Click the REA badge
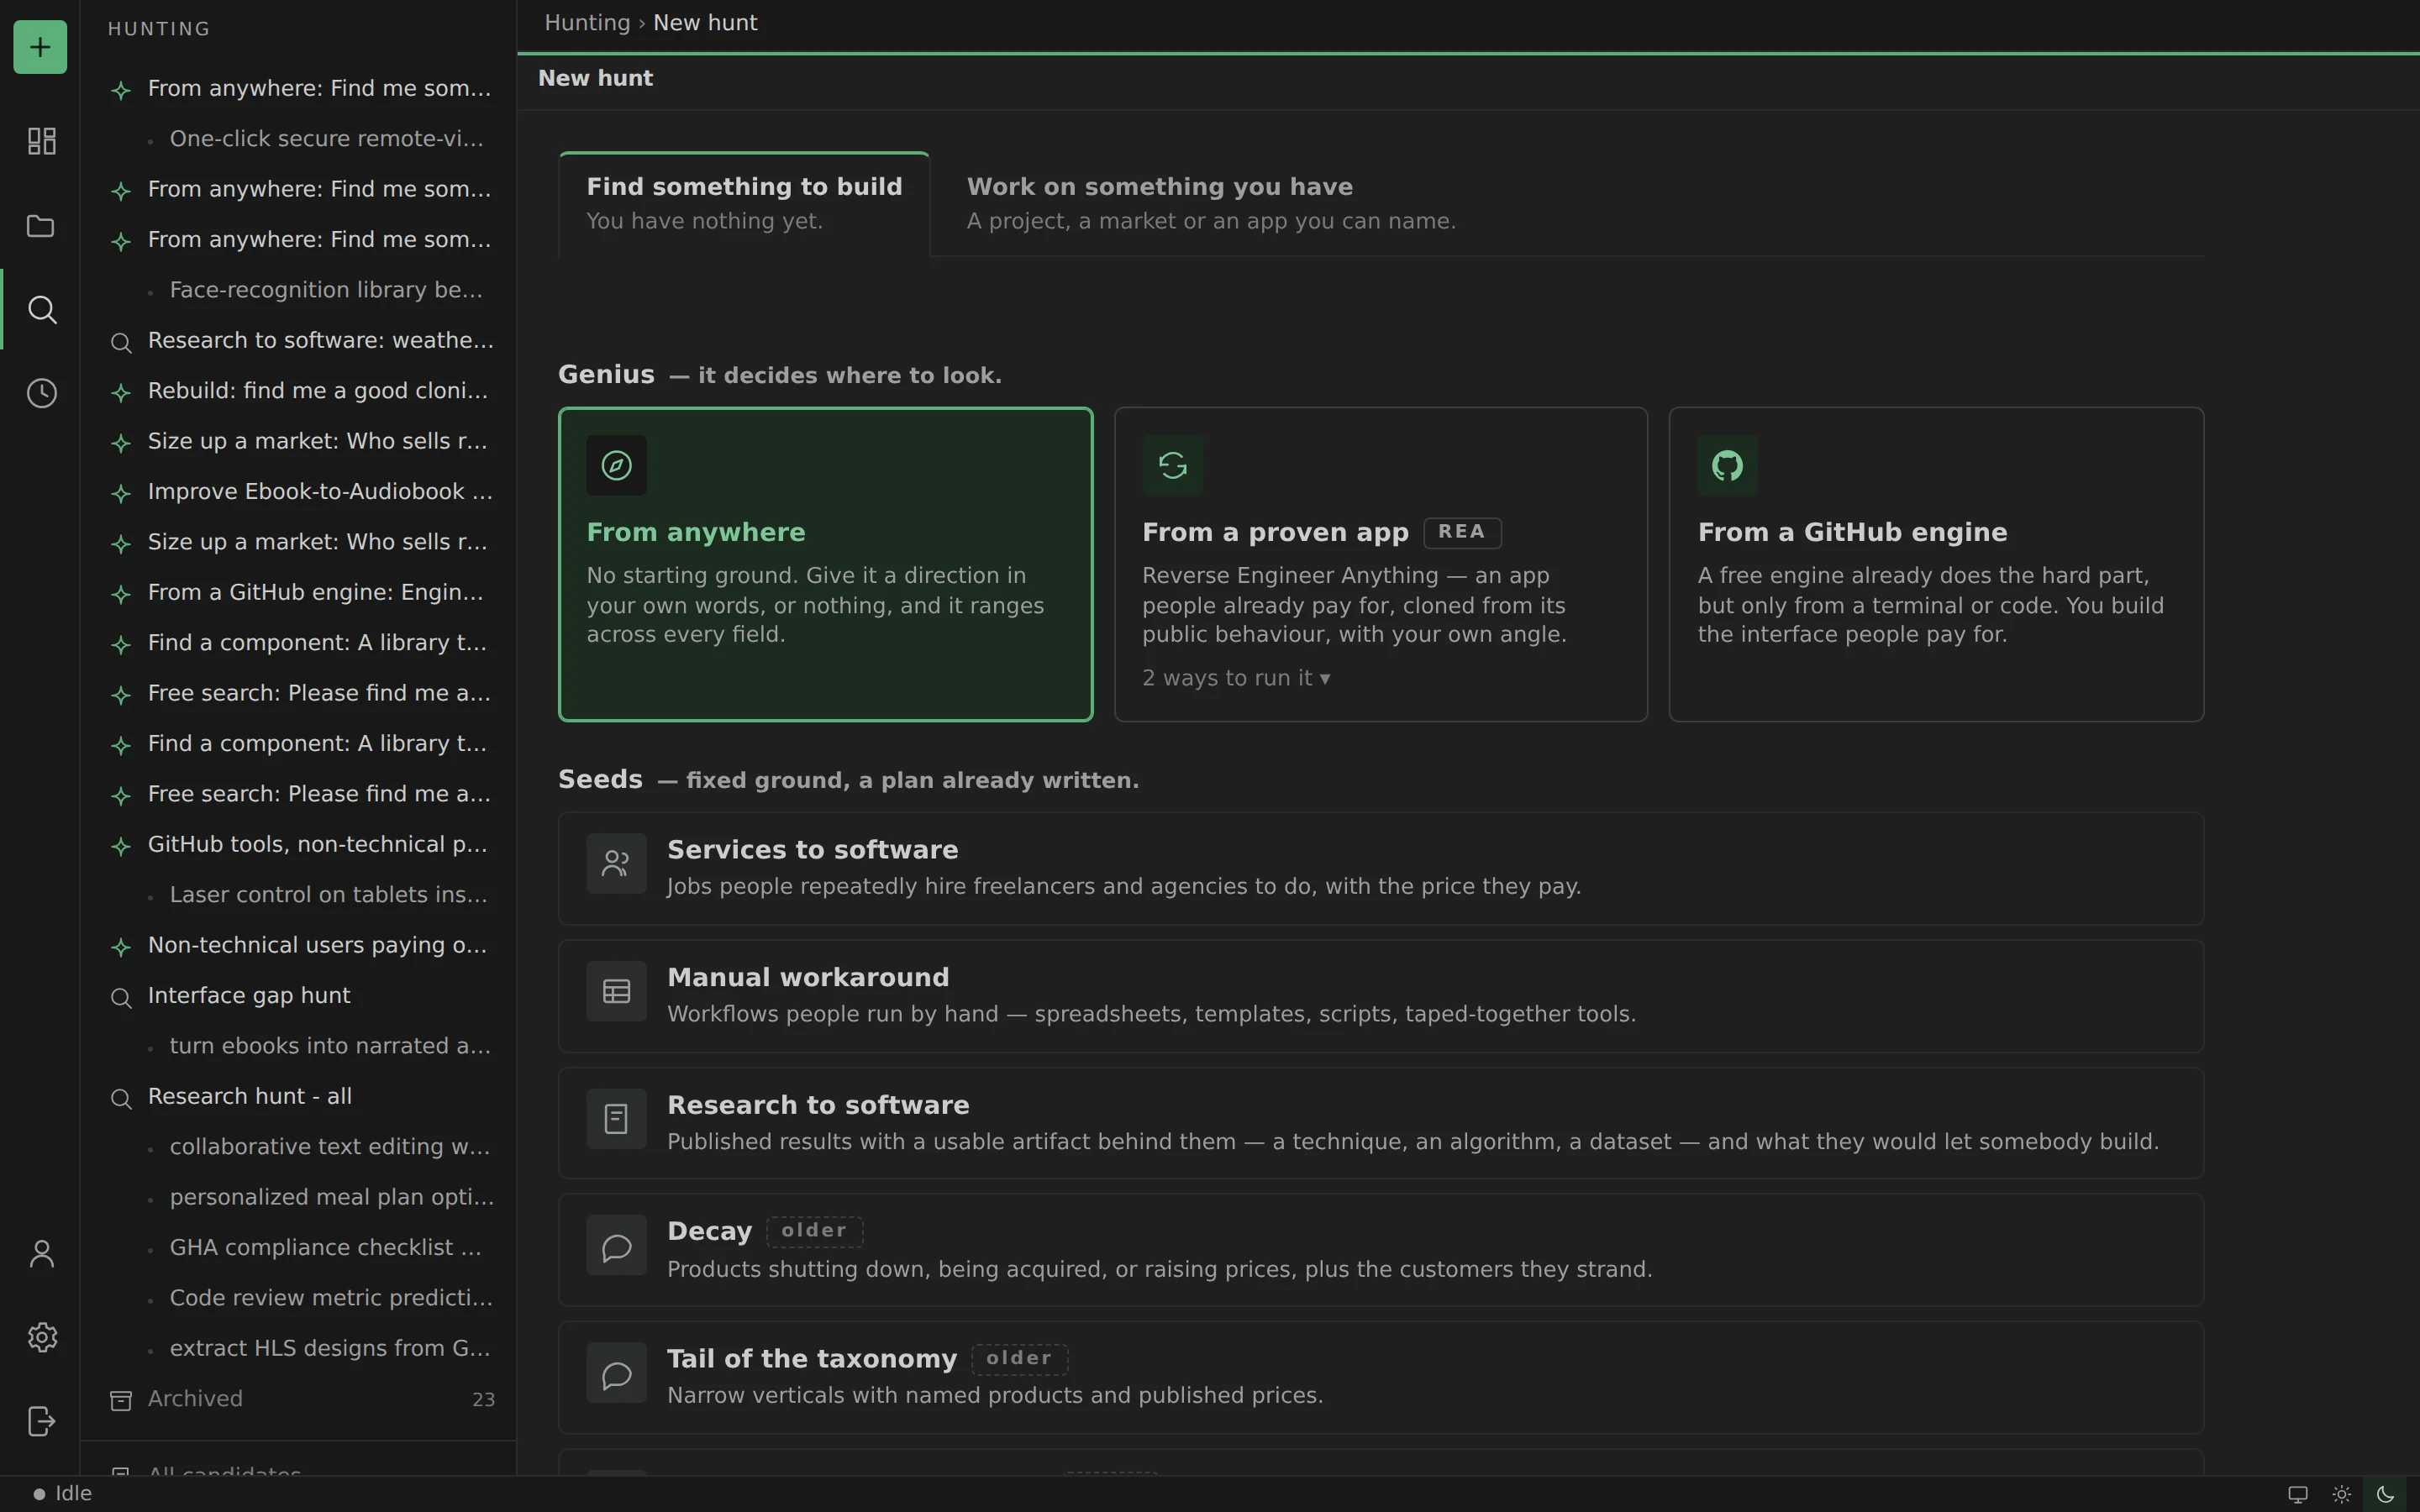This screenshot has width=2420, height=1512. (x=1461, y=532)
